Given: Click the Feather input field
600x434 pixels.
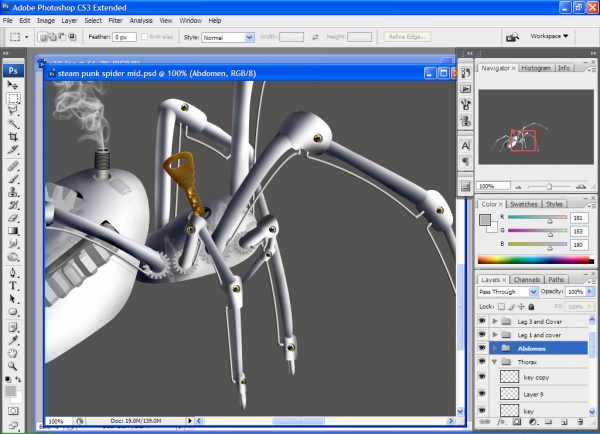Looking at the screenshot, I should (x=124, y=37).
